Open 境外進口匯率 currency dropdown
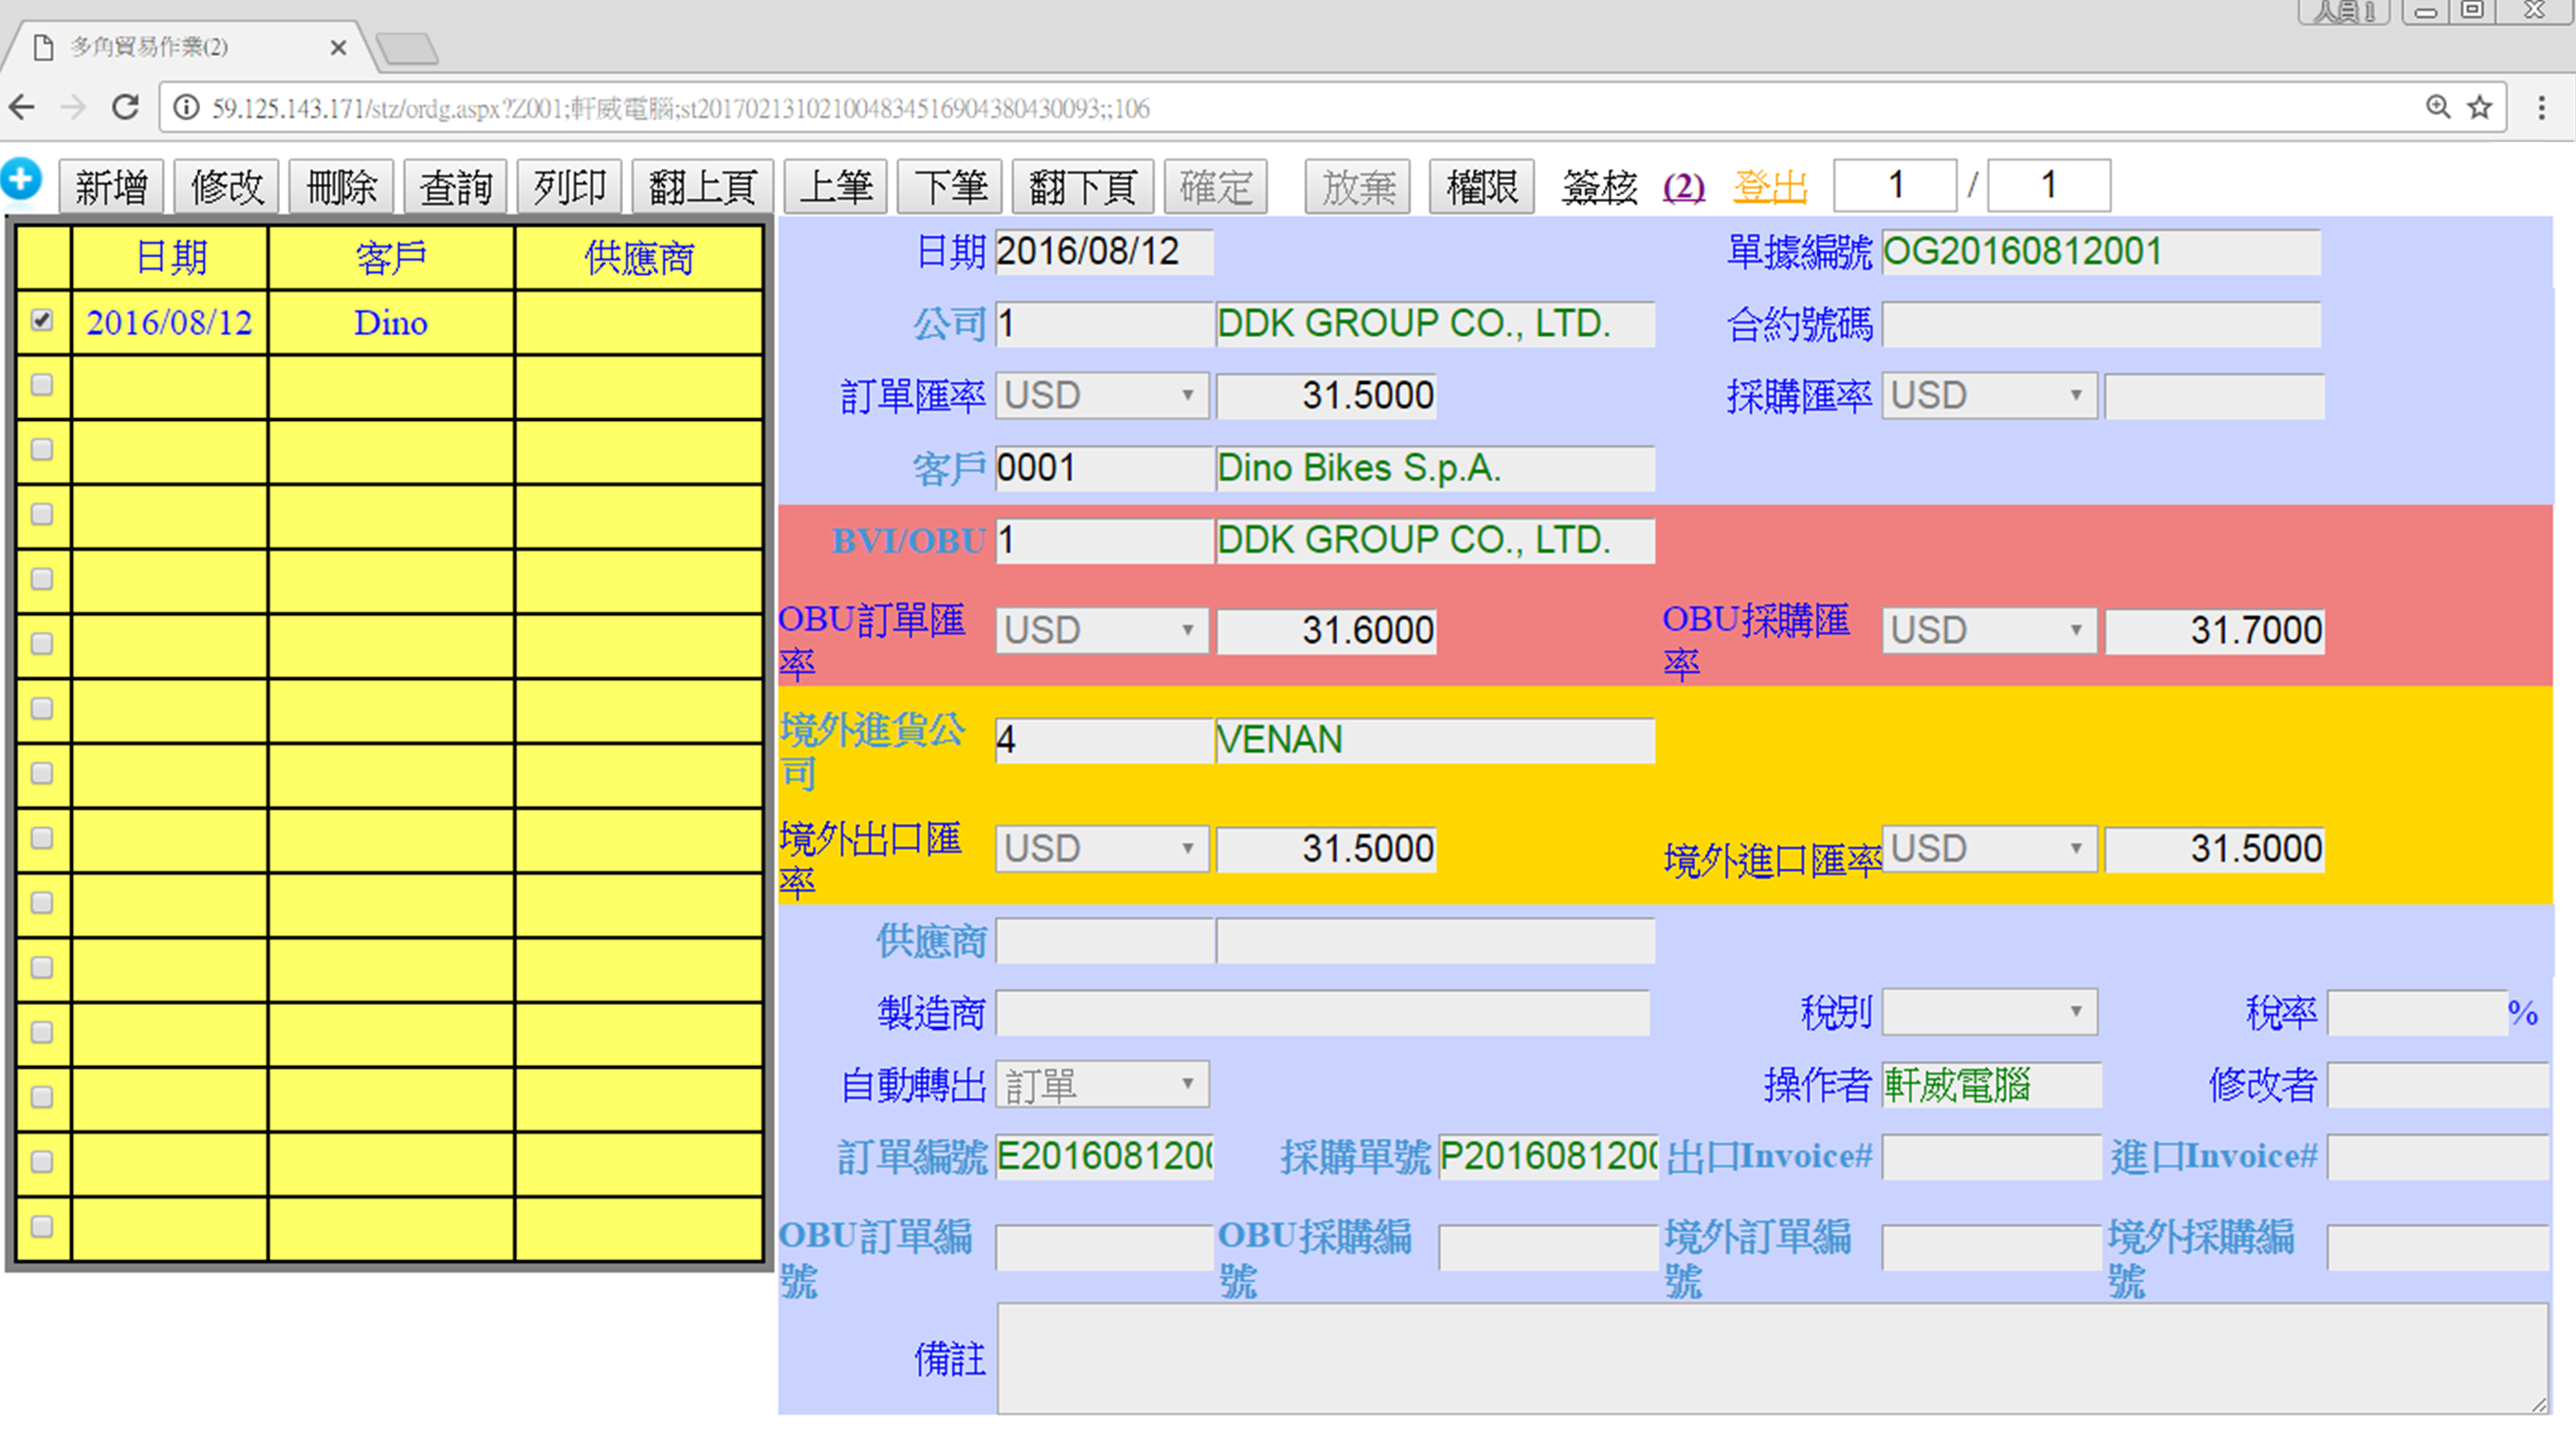Image resolution: width=2576 pixels, height=1430 pixels. [x=1989, y=849]
